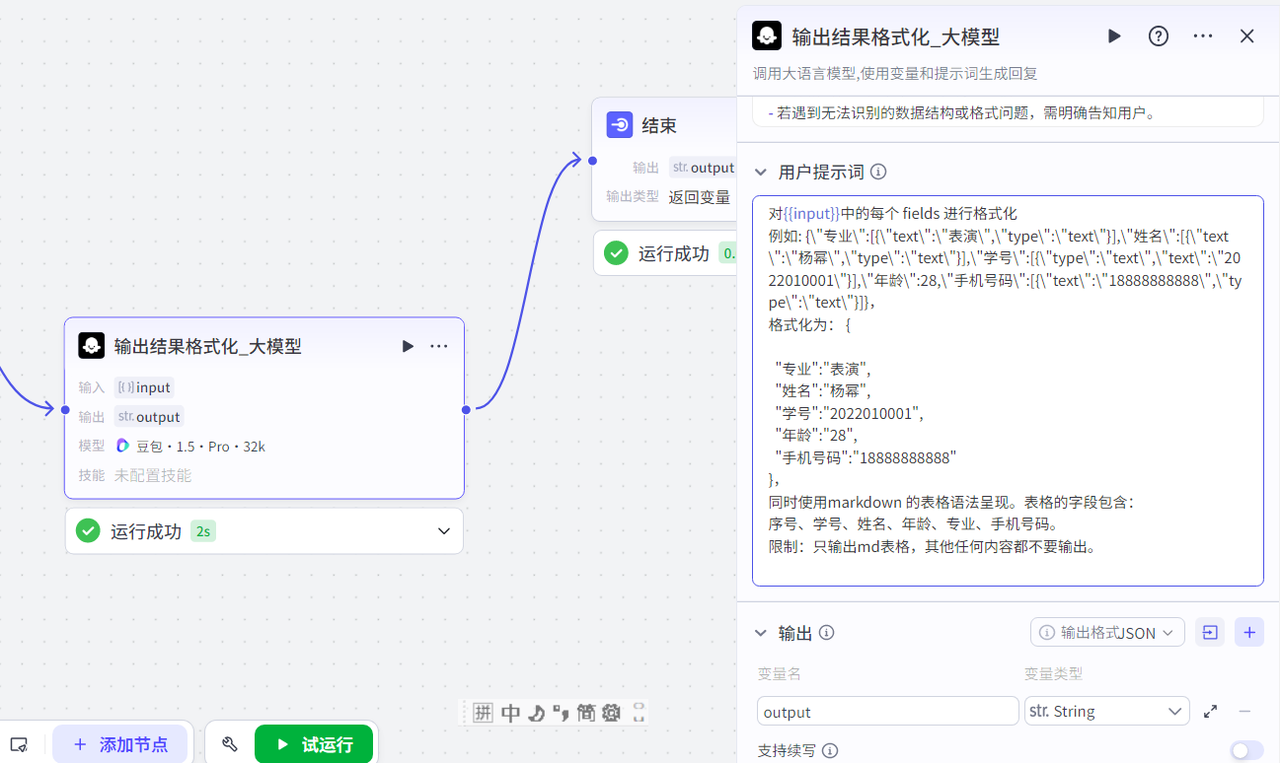Click the wrench debug icon beside 试运行

(230, 744)
